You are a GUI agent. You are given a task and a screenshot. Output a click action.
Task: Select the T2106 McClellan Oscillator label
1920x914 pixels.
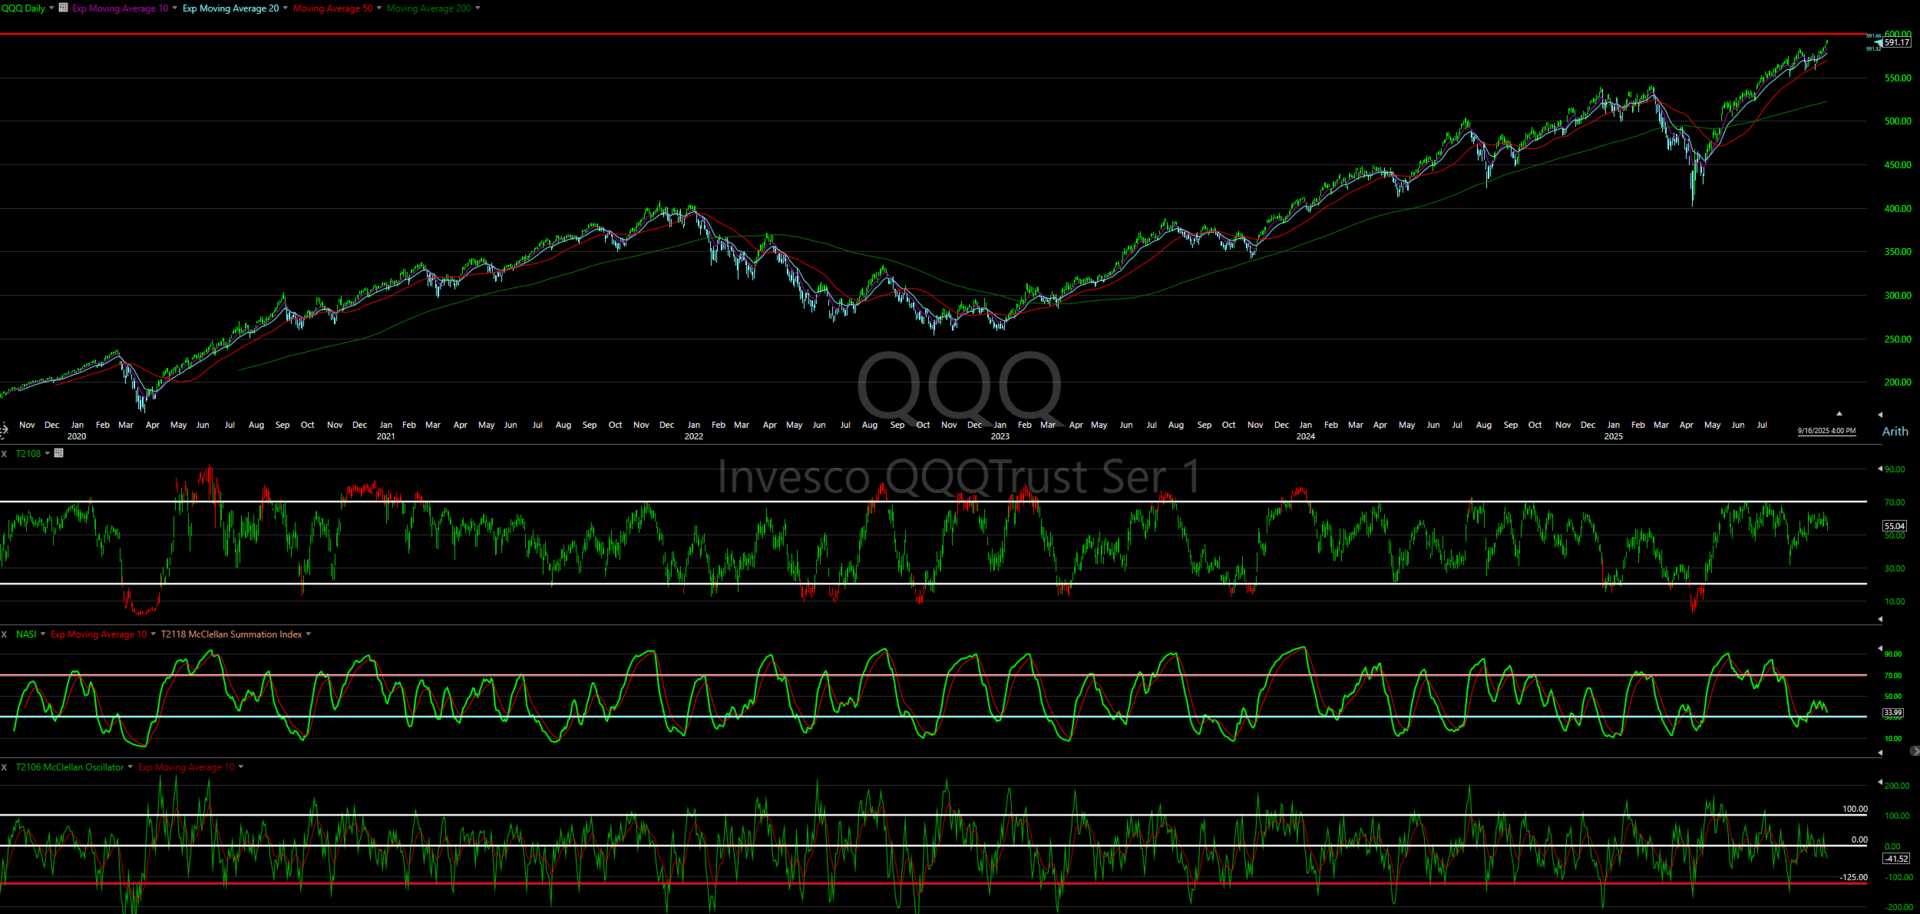click(70, 767)
